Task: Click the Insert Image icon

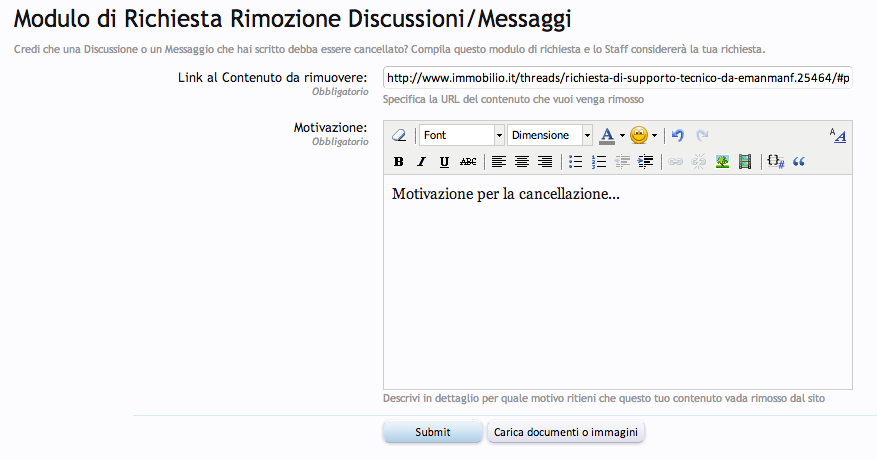Action: coord(722,162)
